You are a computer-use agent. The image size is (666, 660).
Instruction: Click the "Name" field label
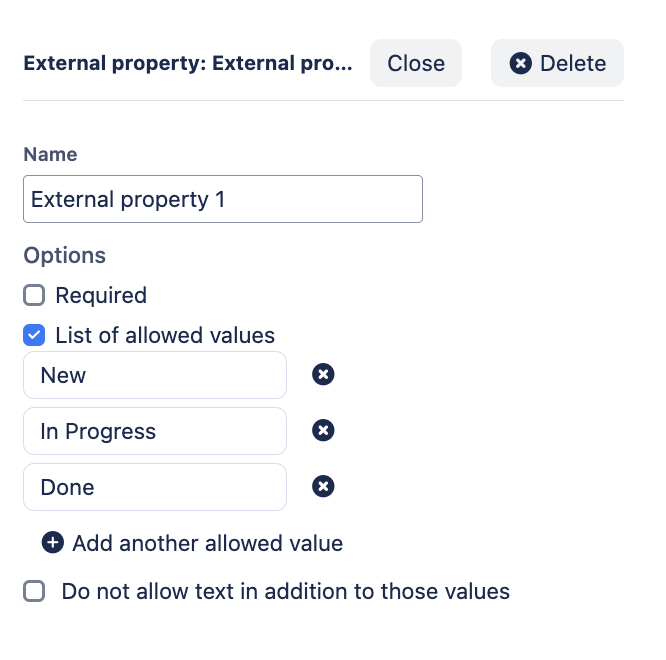50,154
